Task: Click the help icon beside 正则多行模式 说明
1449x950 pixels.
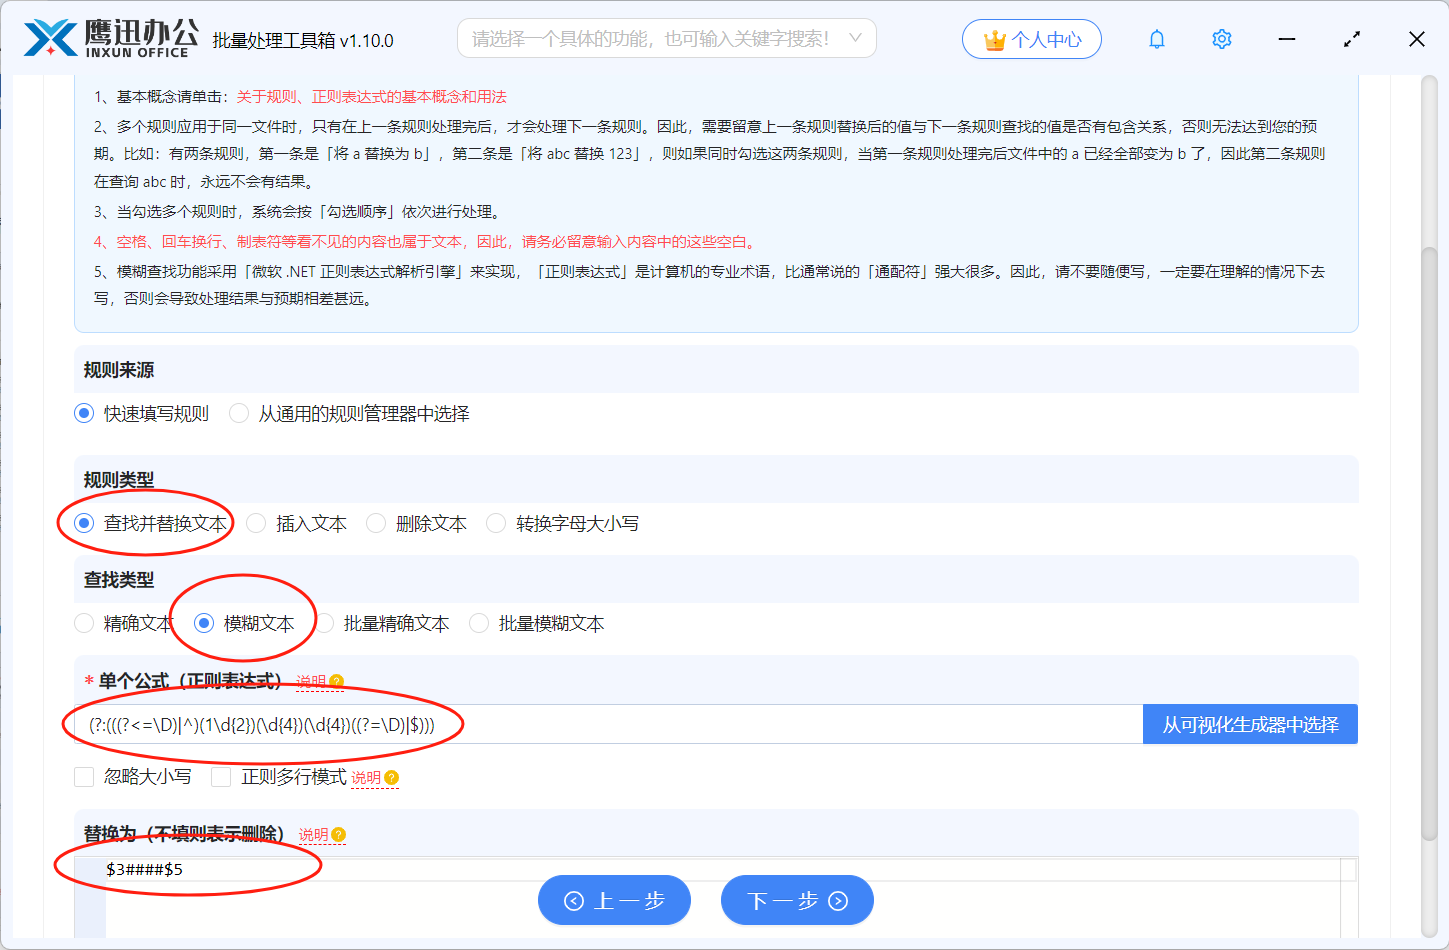Action: coord(391,778)
